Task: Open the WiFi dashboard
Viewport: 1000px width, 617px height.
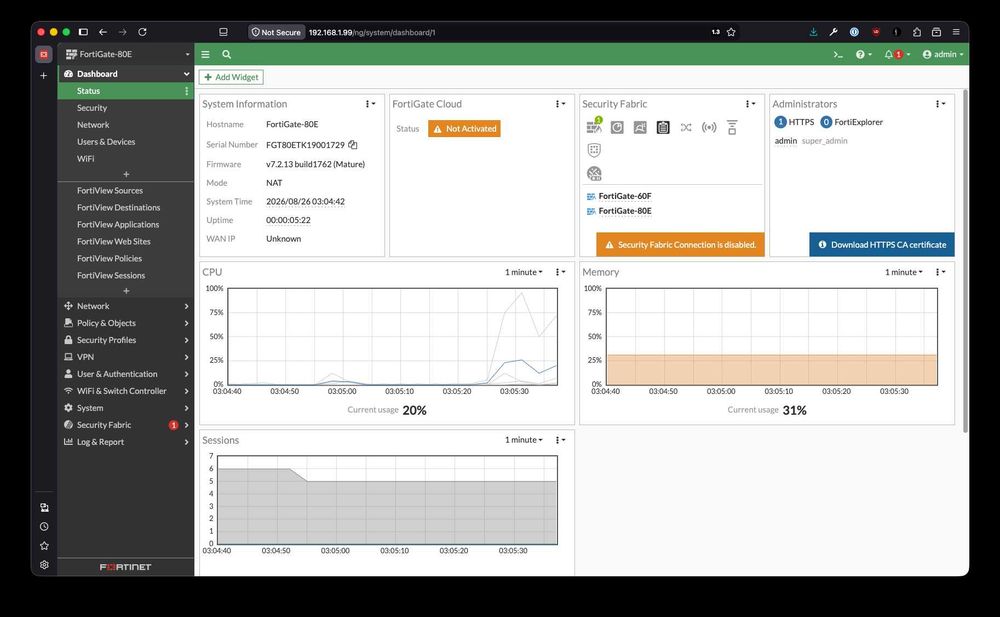Action: 85,159
